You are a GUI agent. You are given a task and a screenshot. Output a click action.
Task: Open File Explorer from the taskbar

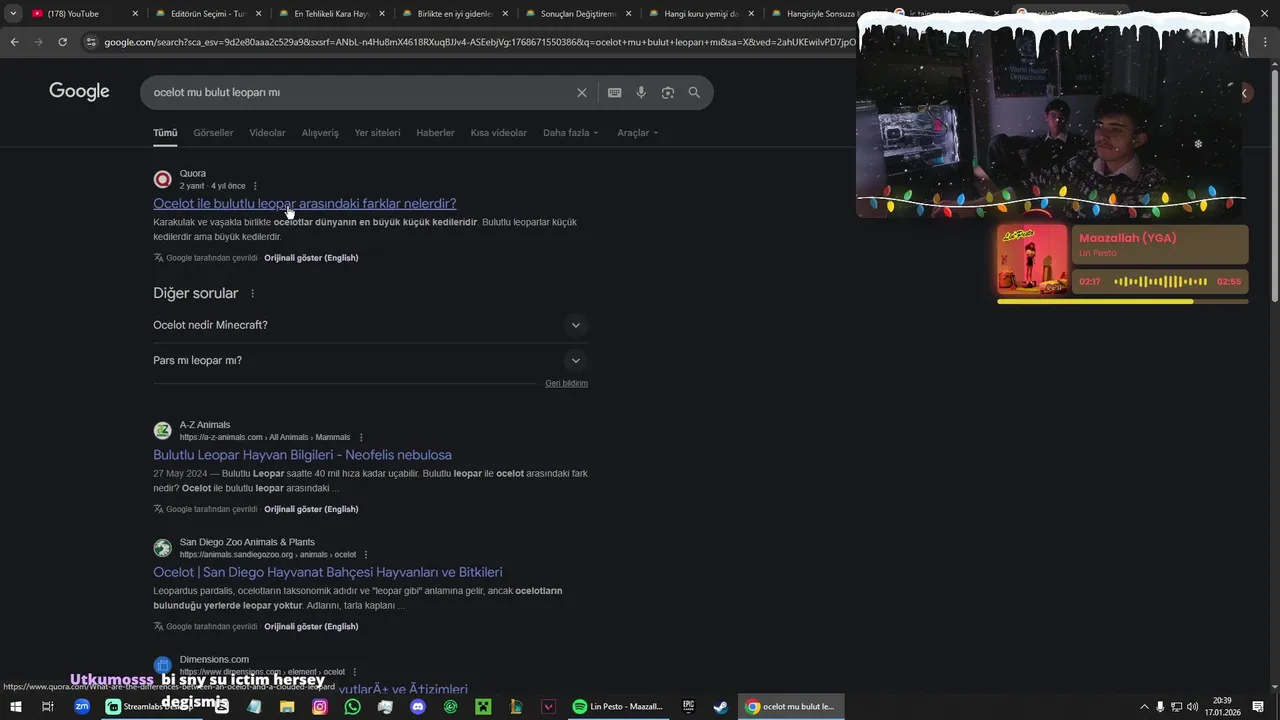287,707
